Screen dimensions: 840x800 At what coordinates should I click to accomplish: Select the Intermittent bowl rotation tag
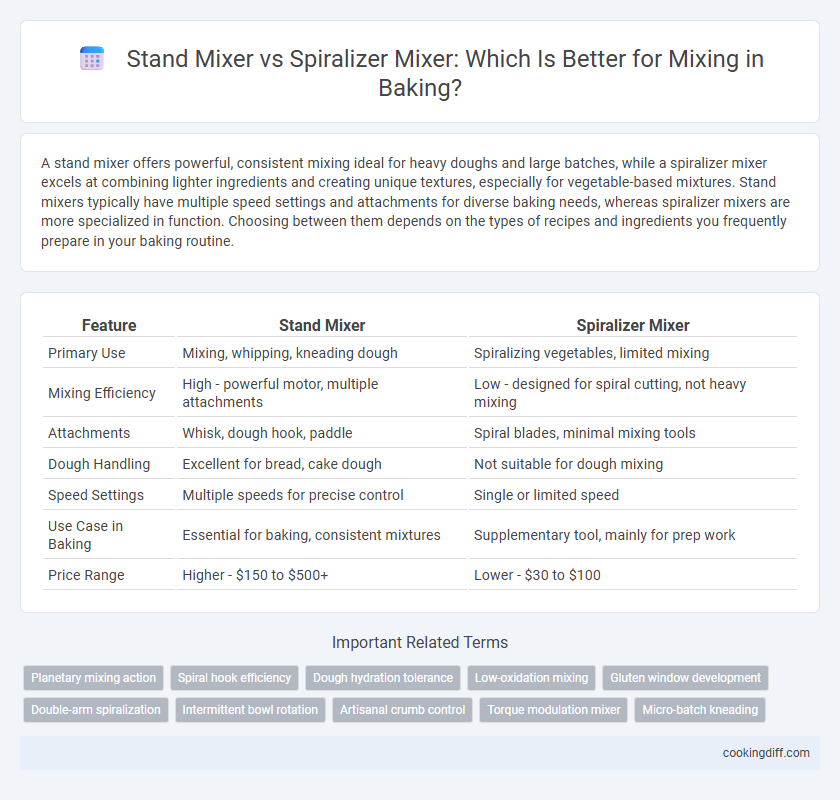(250, 710)
